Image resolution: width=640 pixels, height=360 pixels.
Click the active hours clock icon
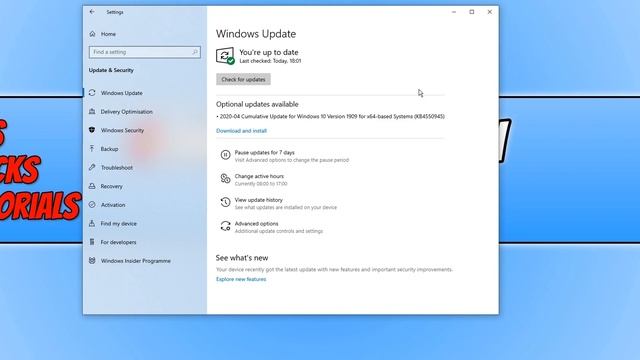[x=225, y=178]
